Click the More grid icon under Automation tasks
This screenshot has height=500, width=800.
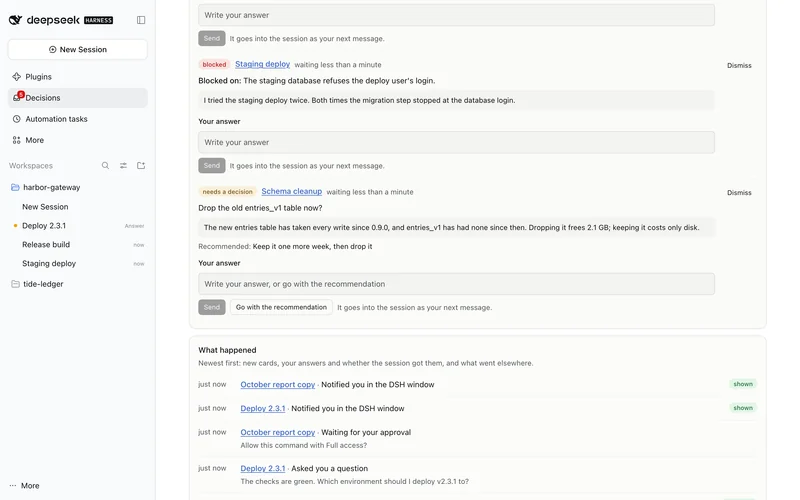click(x=16, y=140)
